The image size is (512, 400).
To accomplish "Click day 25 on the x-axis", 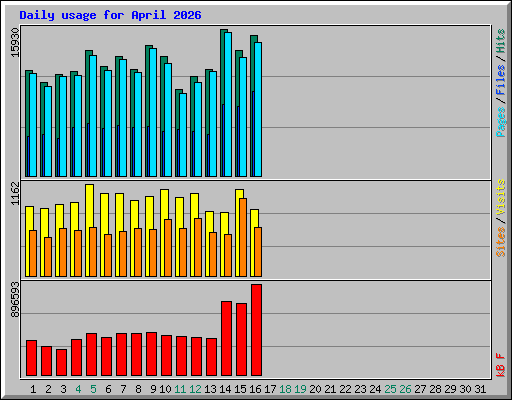I will coord(390,389).
